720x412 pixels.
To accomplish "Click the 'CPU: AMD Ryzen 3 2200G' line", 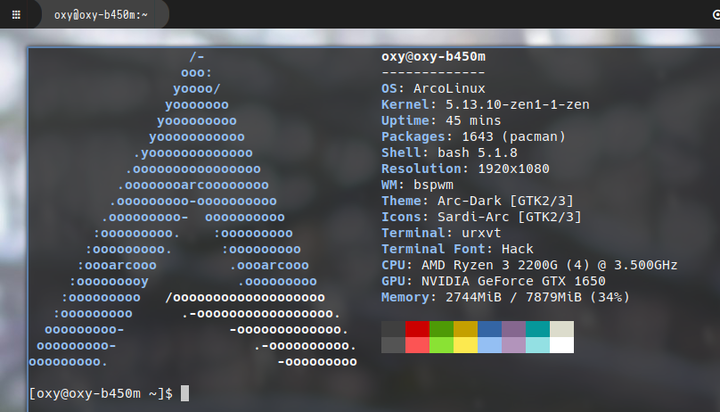I will (x=529, y=265).
